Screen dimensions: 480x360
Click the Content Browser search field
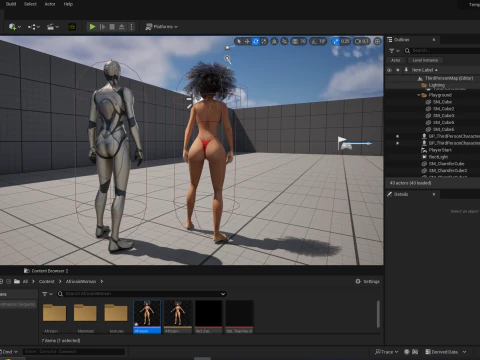pyautogui.click(x=142, y=294)
